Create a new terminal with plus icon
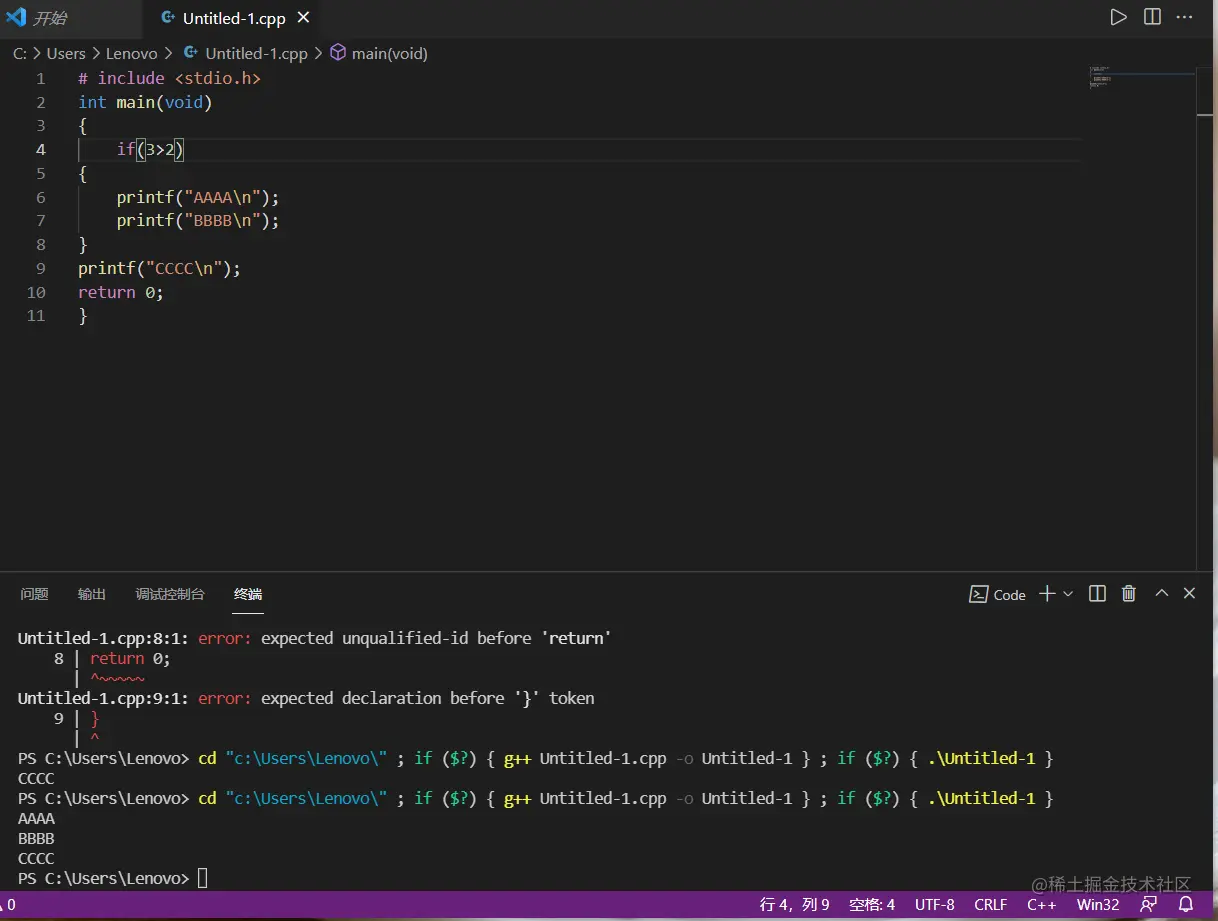 pyautogui.click(x=1046, y=594)
